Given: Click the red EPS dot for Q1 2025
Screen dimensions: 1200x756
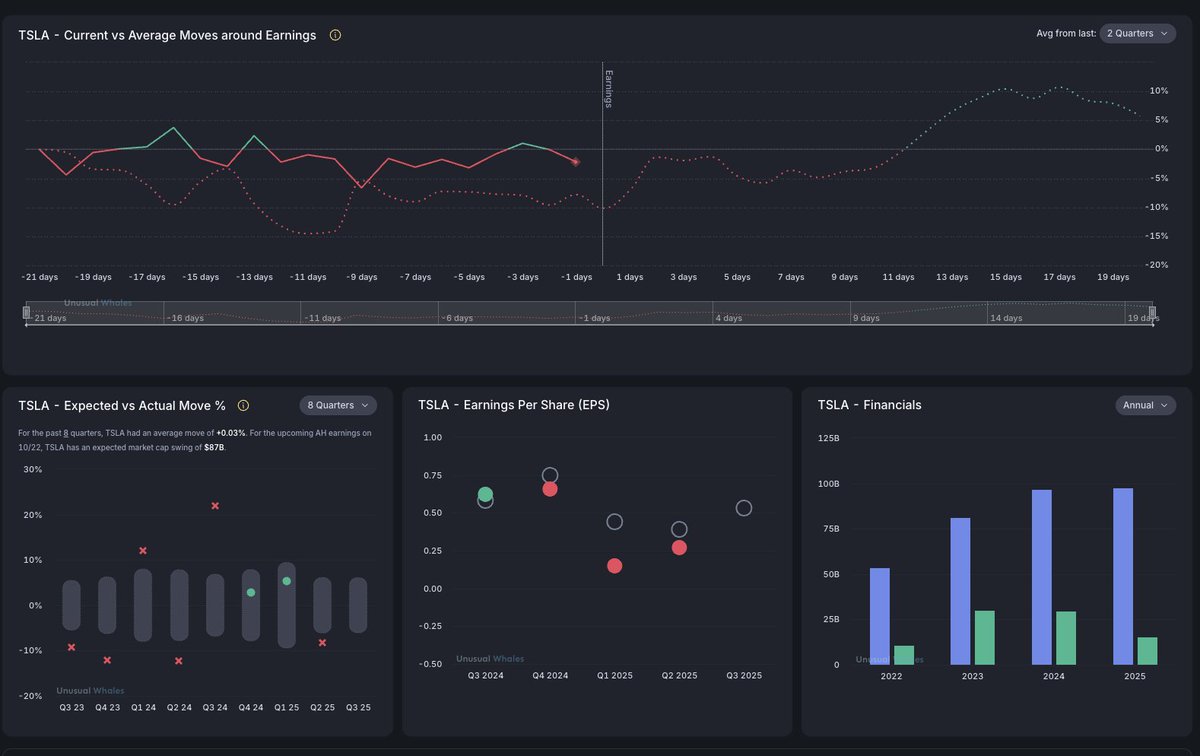Looking at the screenshot, I should click(x=615, y=566).
